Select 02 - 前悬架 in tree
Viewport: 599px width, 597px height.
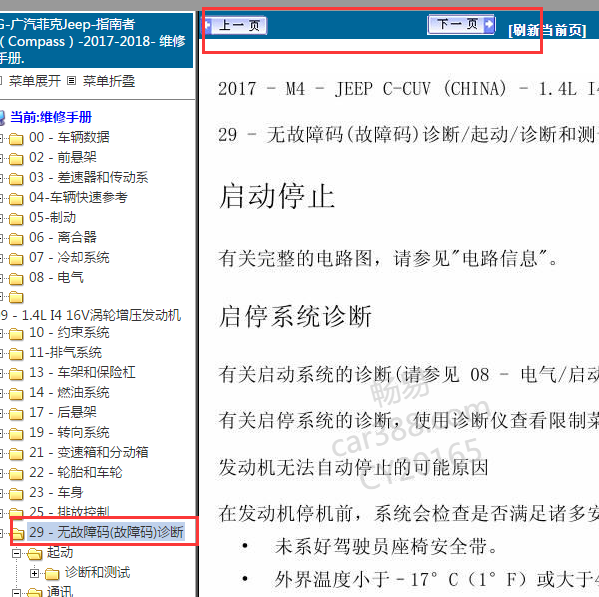pos(63,157)
